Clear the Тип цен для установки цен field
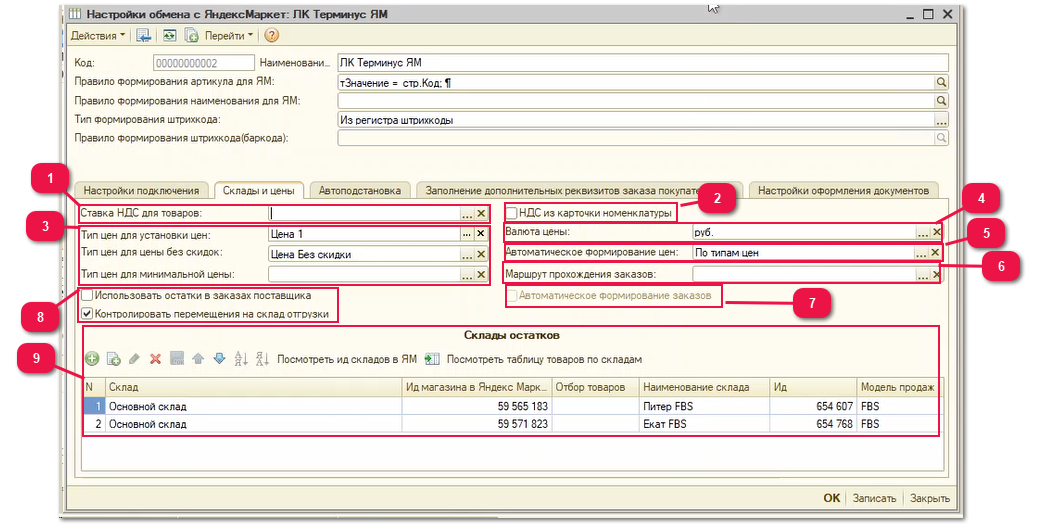Viewport: 1041px width, 527px height. click(x=481, y=234)
